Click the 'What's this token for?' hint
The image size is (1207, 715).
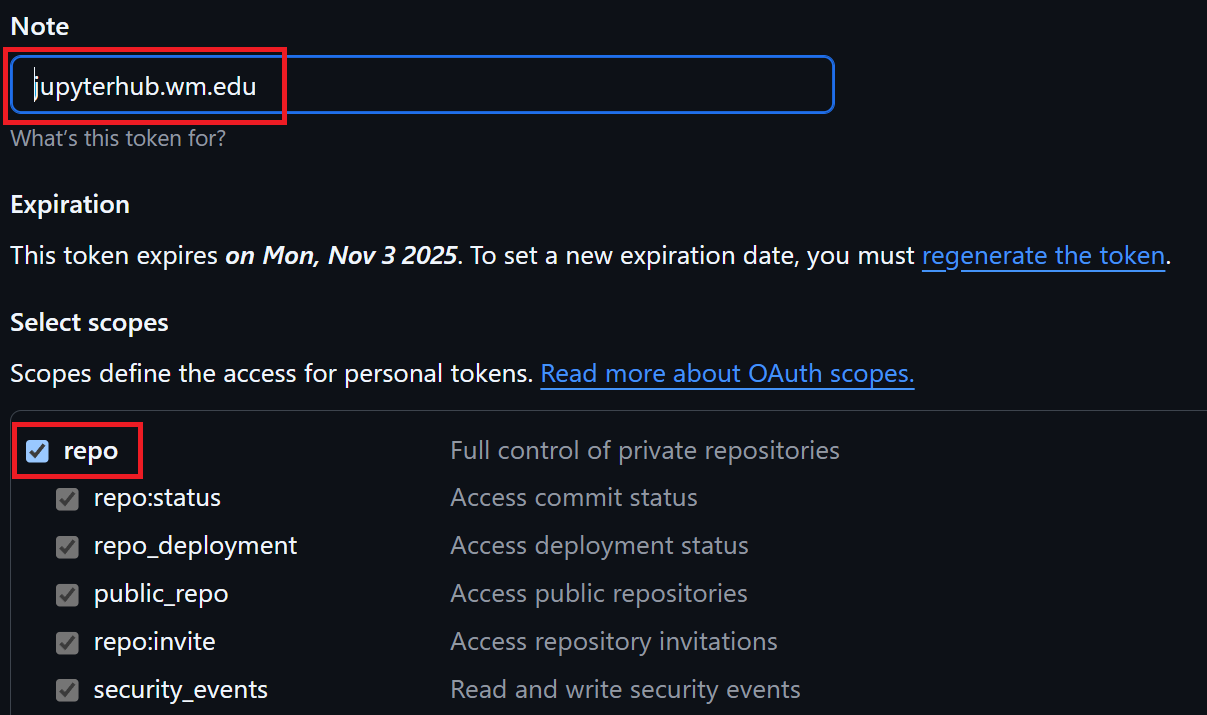(x=118, y=138)
